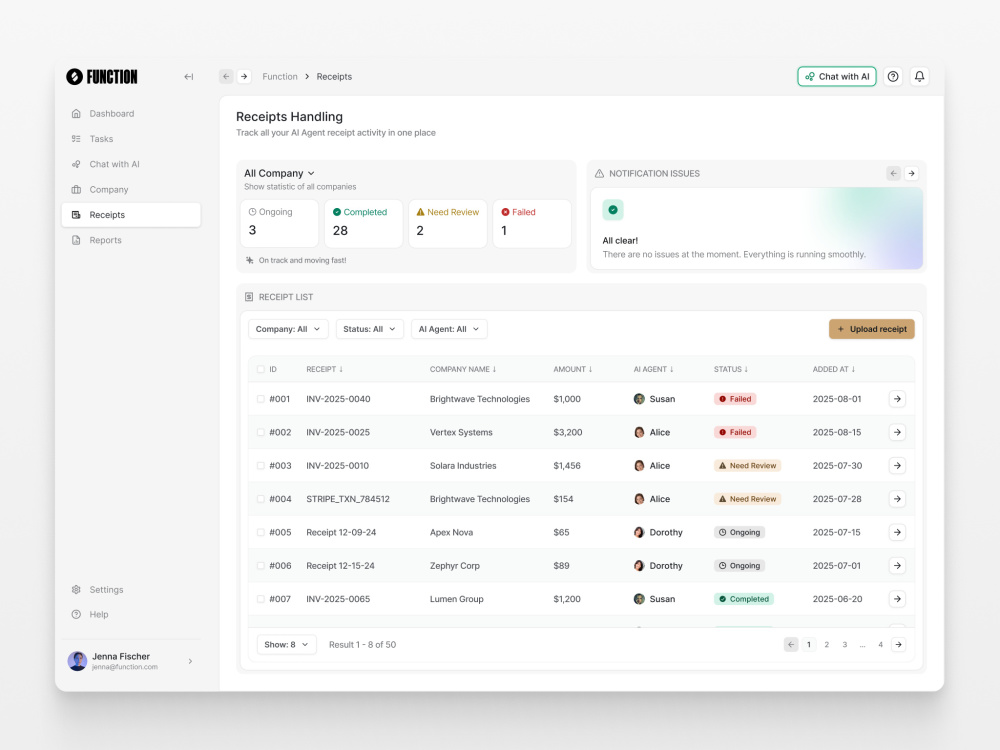This screenshot has width=1000, height=750.
Task: Click the Chat with AI header button
Action: (837, 77)
